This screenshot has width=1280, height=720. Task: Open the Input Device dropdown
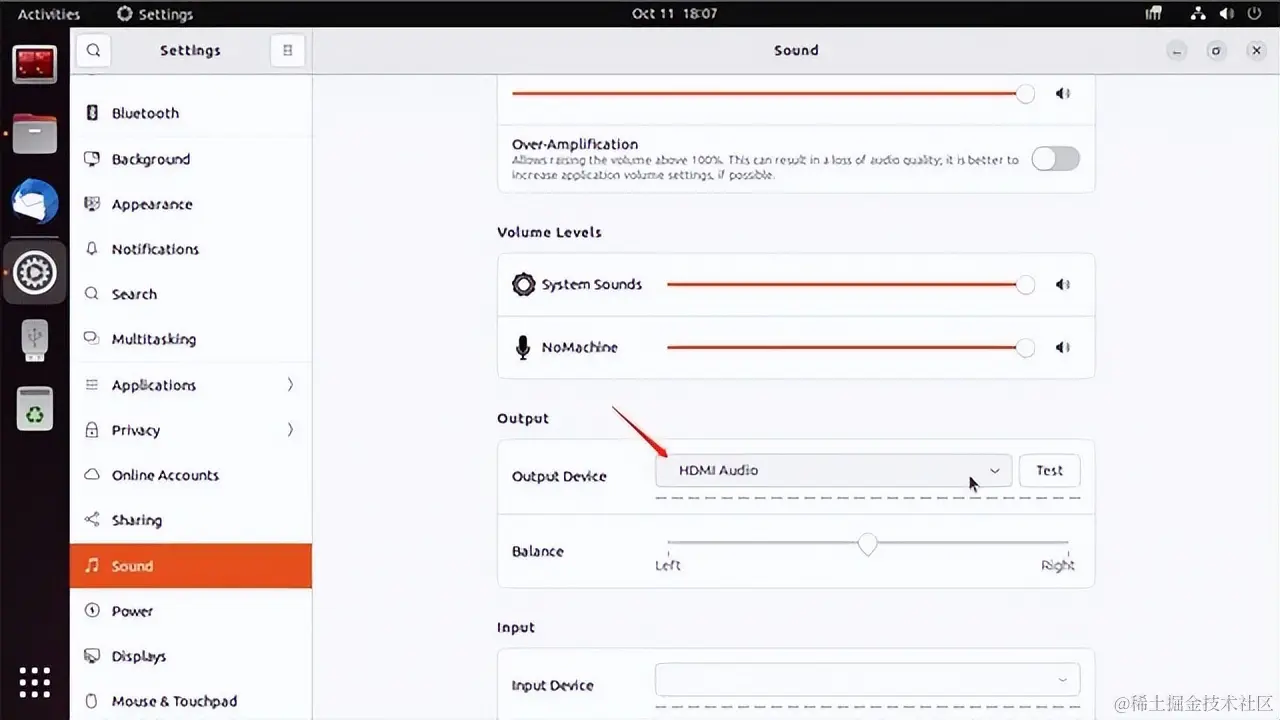[867, 679]
